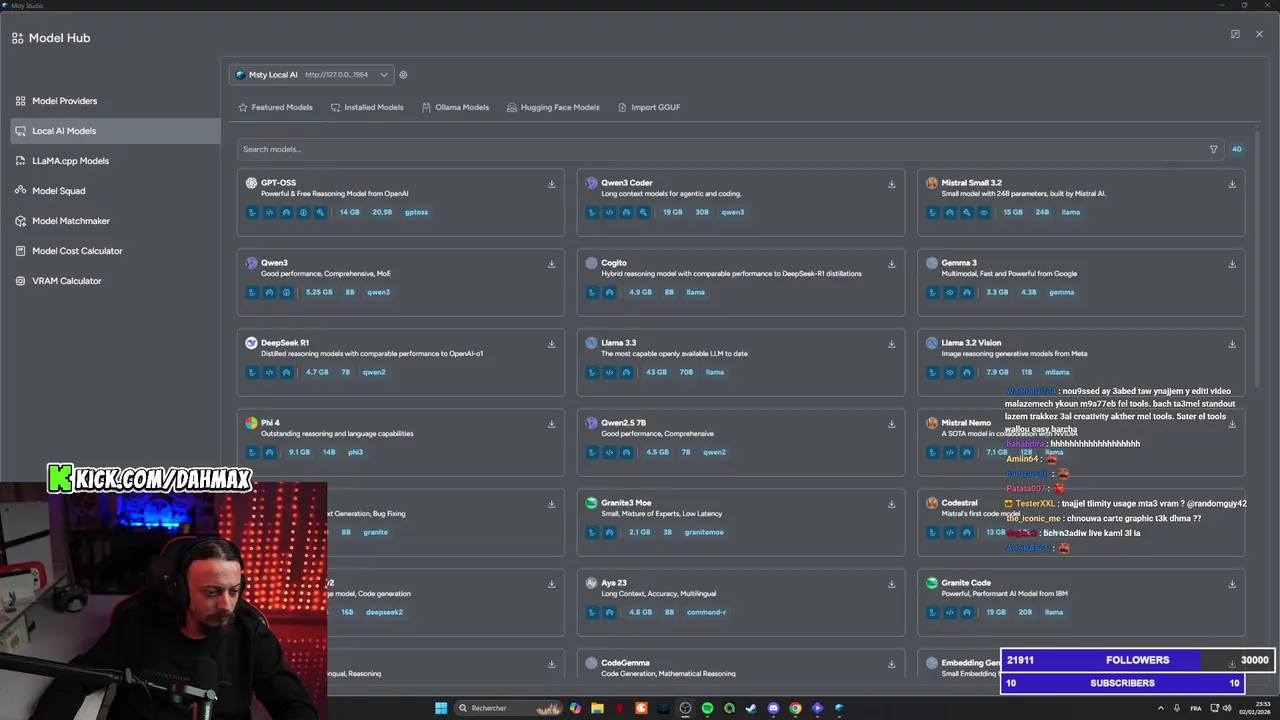Screen dimensions: 1280x720
Task: Open Spotify from the taskbar
Action: click(x=707, y=708)
